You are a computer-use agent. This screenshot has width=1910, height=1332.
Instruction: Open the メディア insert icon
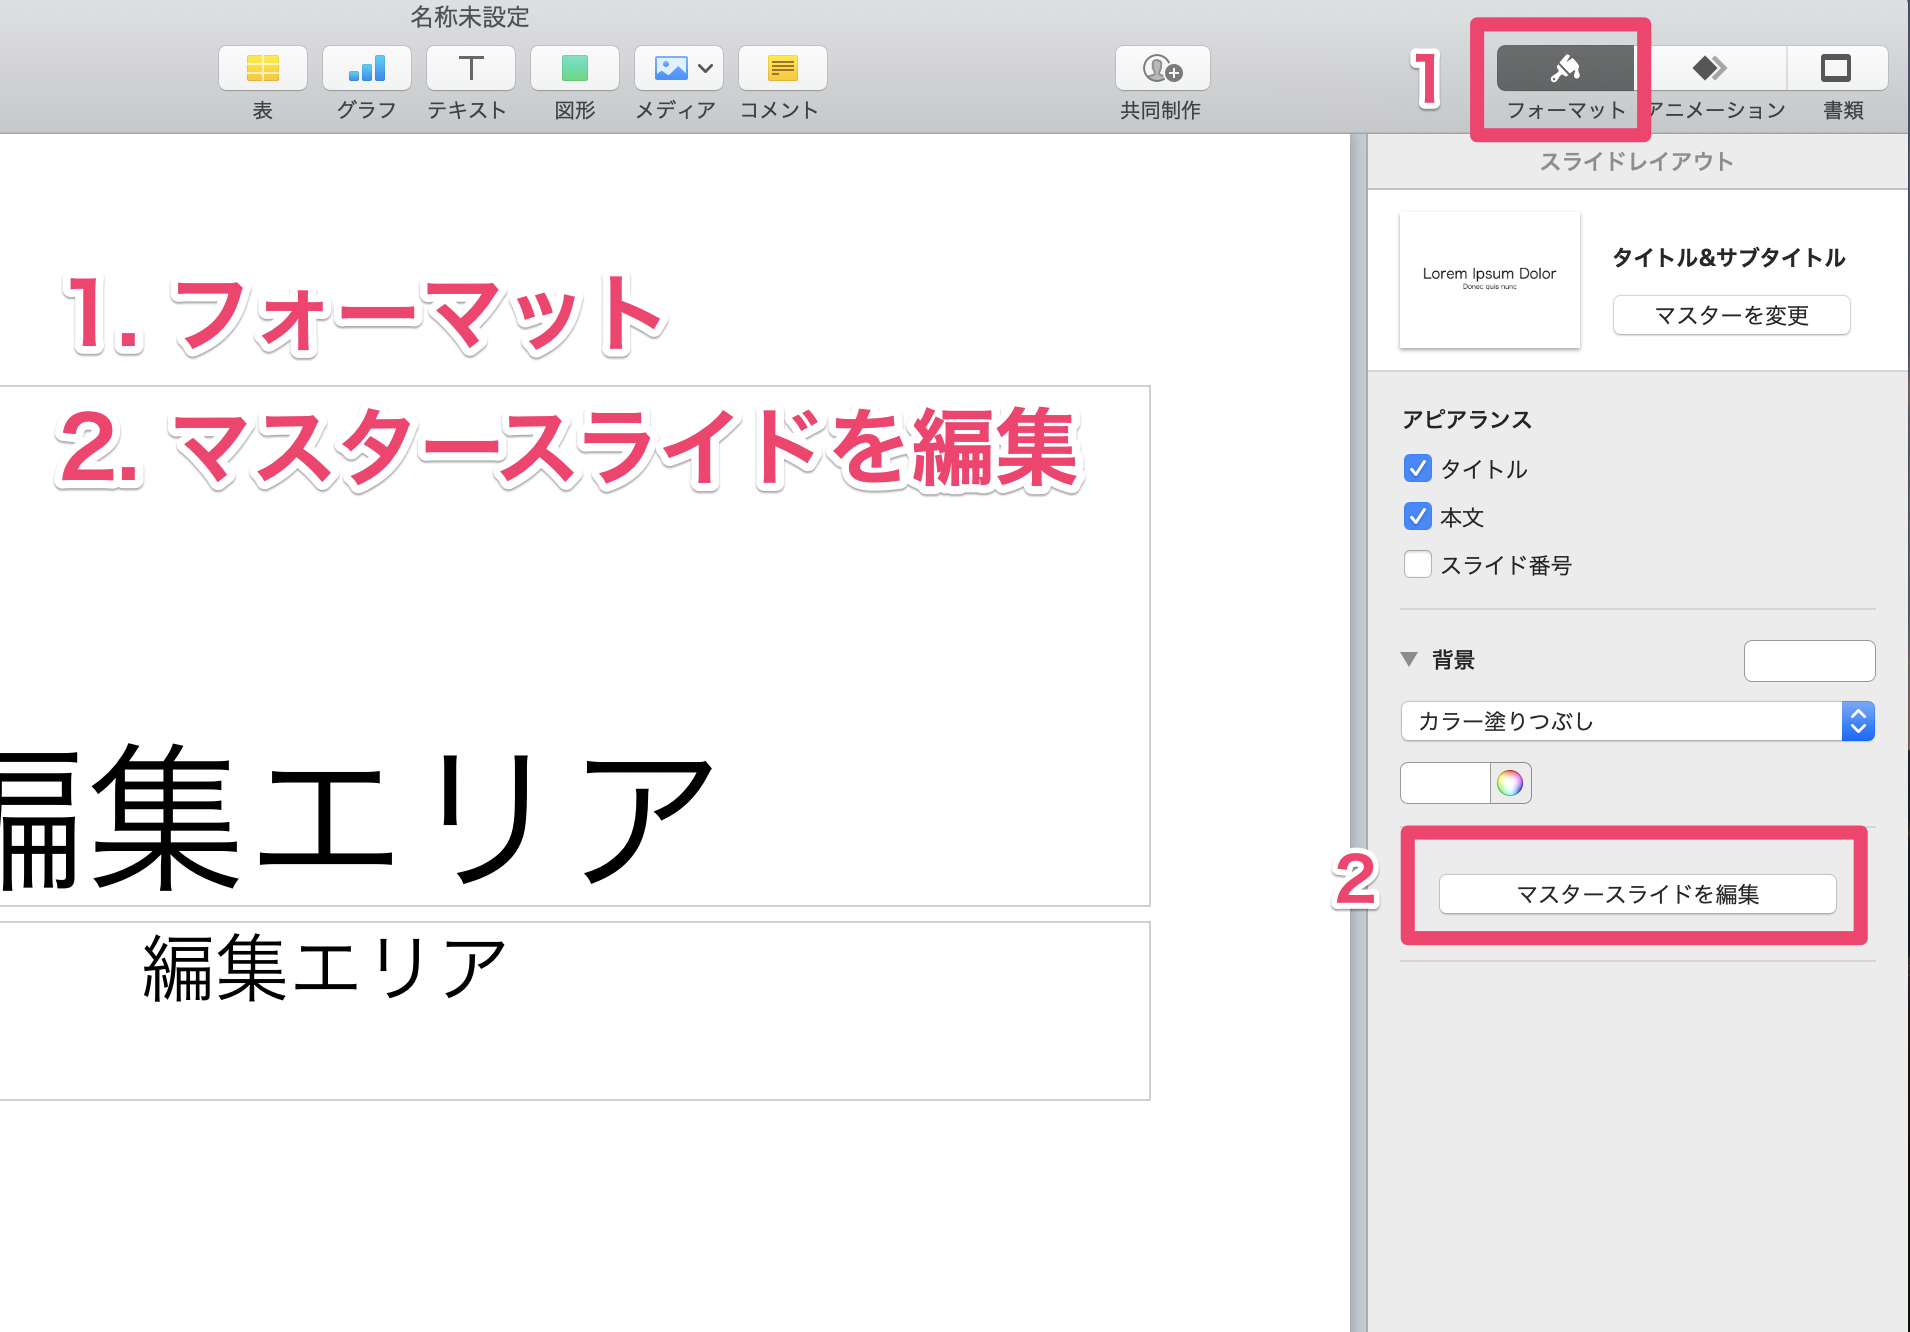(671, 68)
